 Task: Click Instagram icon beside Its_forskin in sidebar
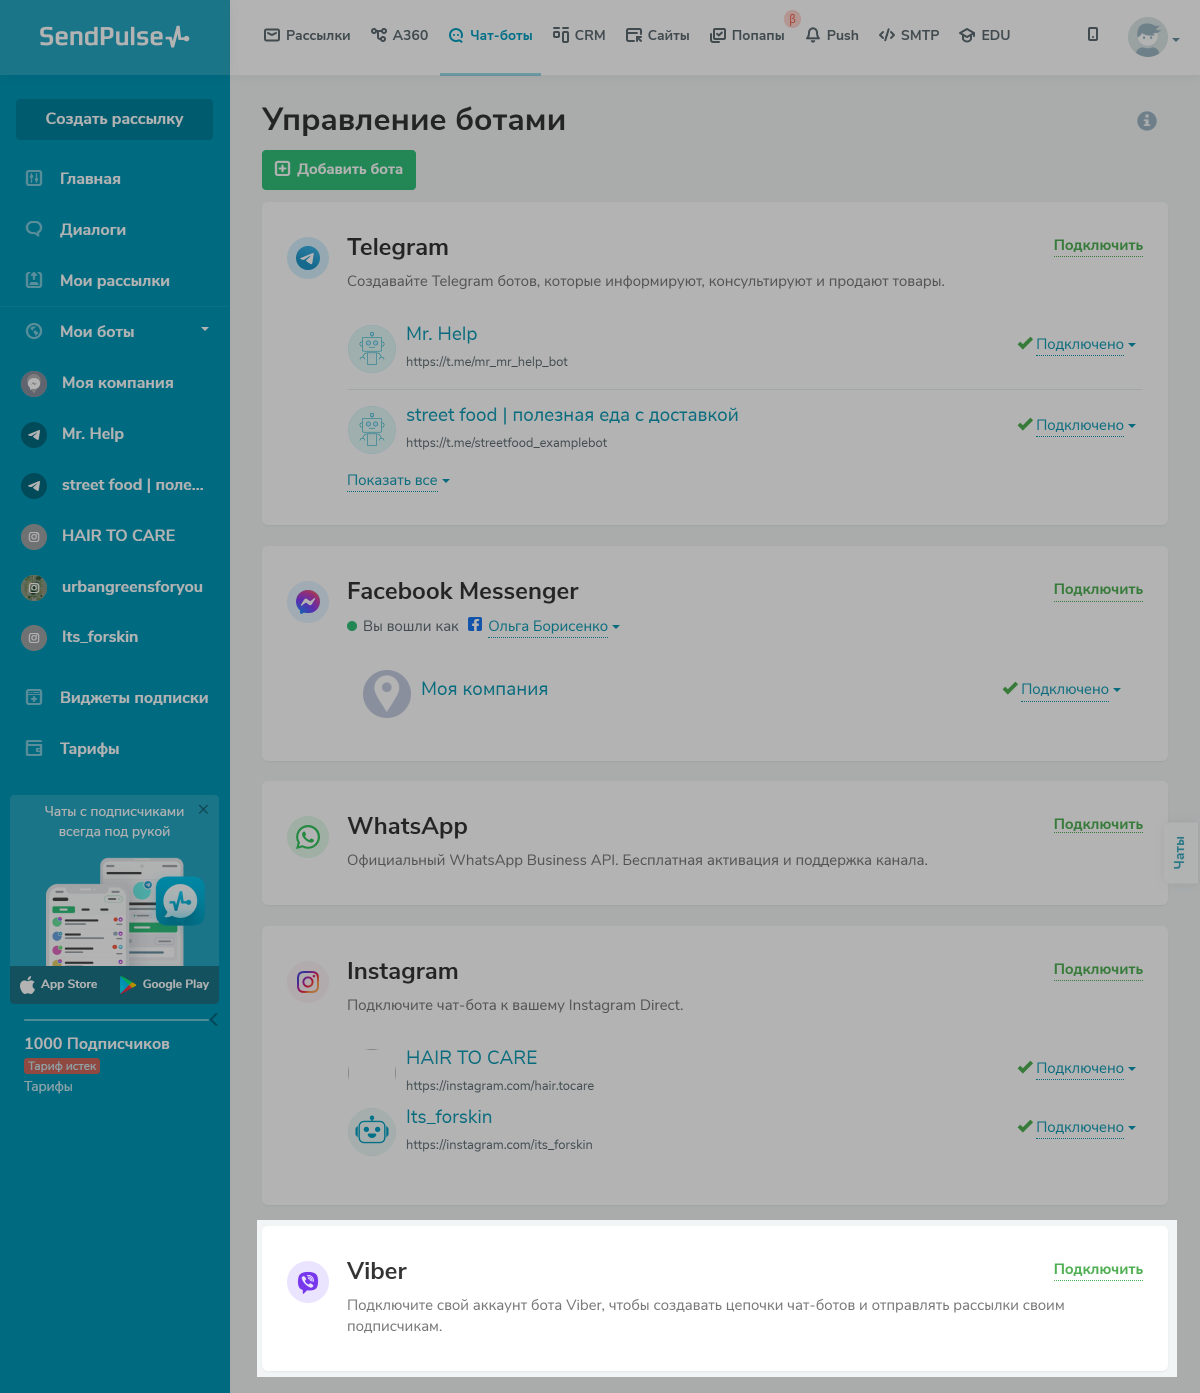click(34, 637)
